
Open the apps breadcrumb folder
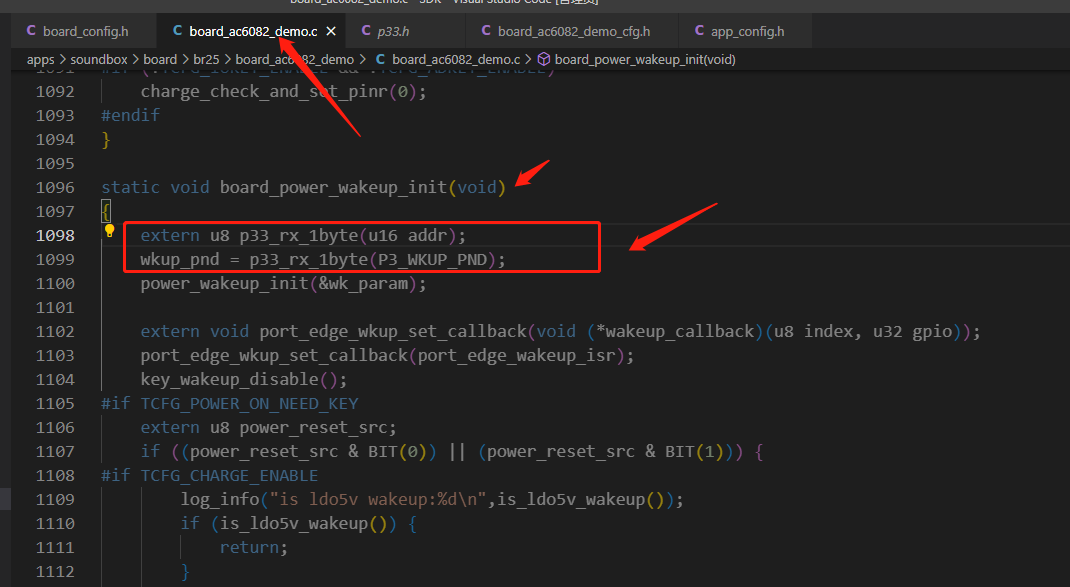tap(40, 59)
